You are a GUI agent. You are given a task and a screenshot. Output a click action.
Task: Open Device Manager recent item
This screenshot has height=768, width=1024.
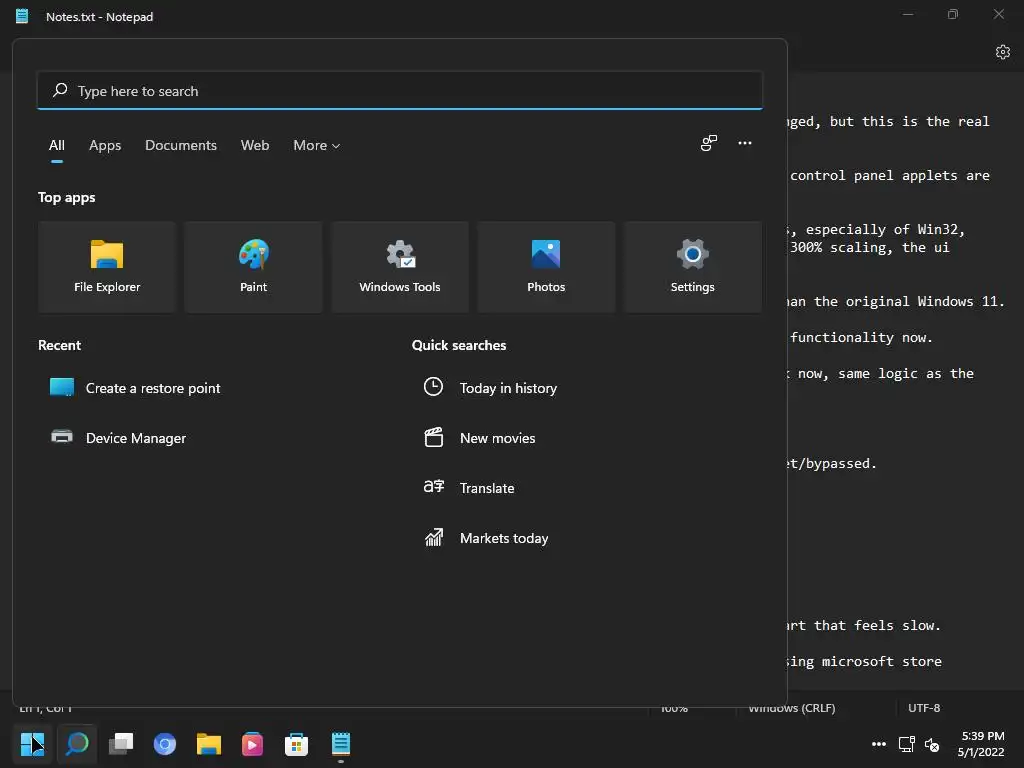119,438
